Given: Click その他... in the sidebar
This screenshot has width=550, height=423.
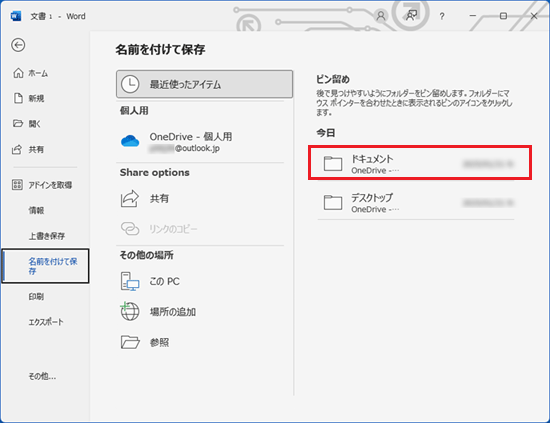Looking at the screenshot, I should point(42,376).
